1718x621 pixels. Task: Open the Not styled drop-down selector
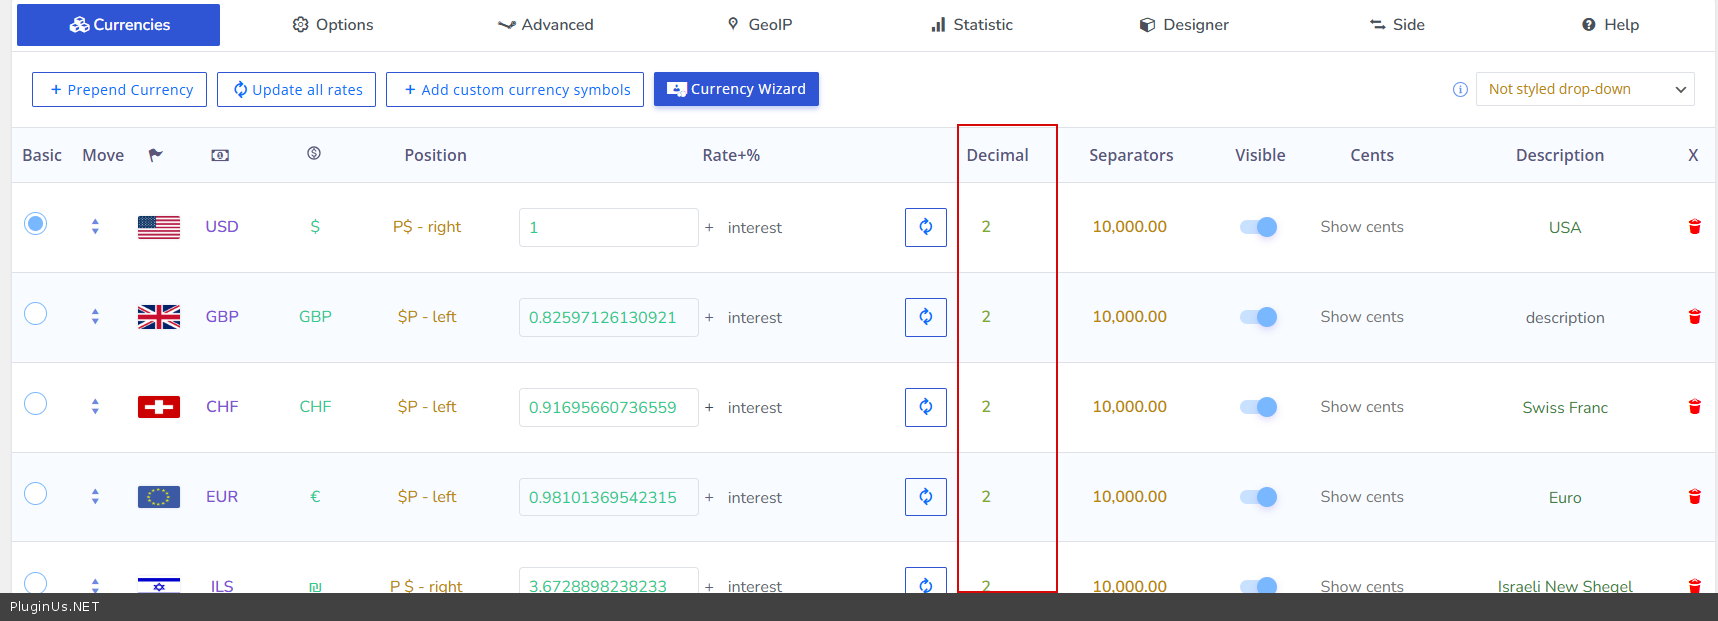click(1584, 89)
